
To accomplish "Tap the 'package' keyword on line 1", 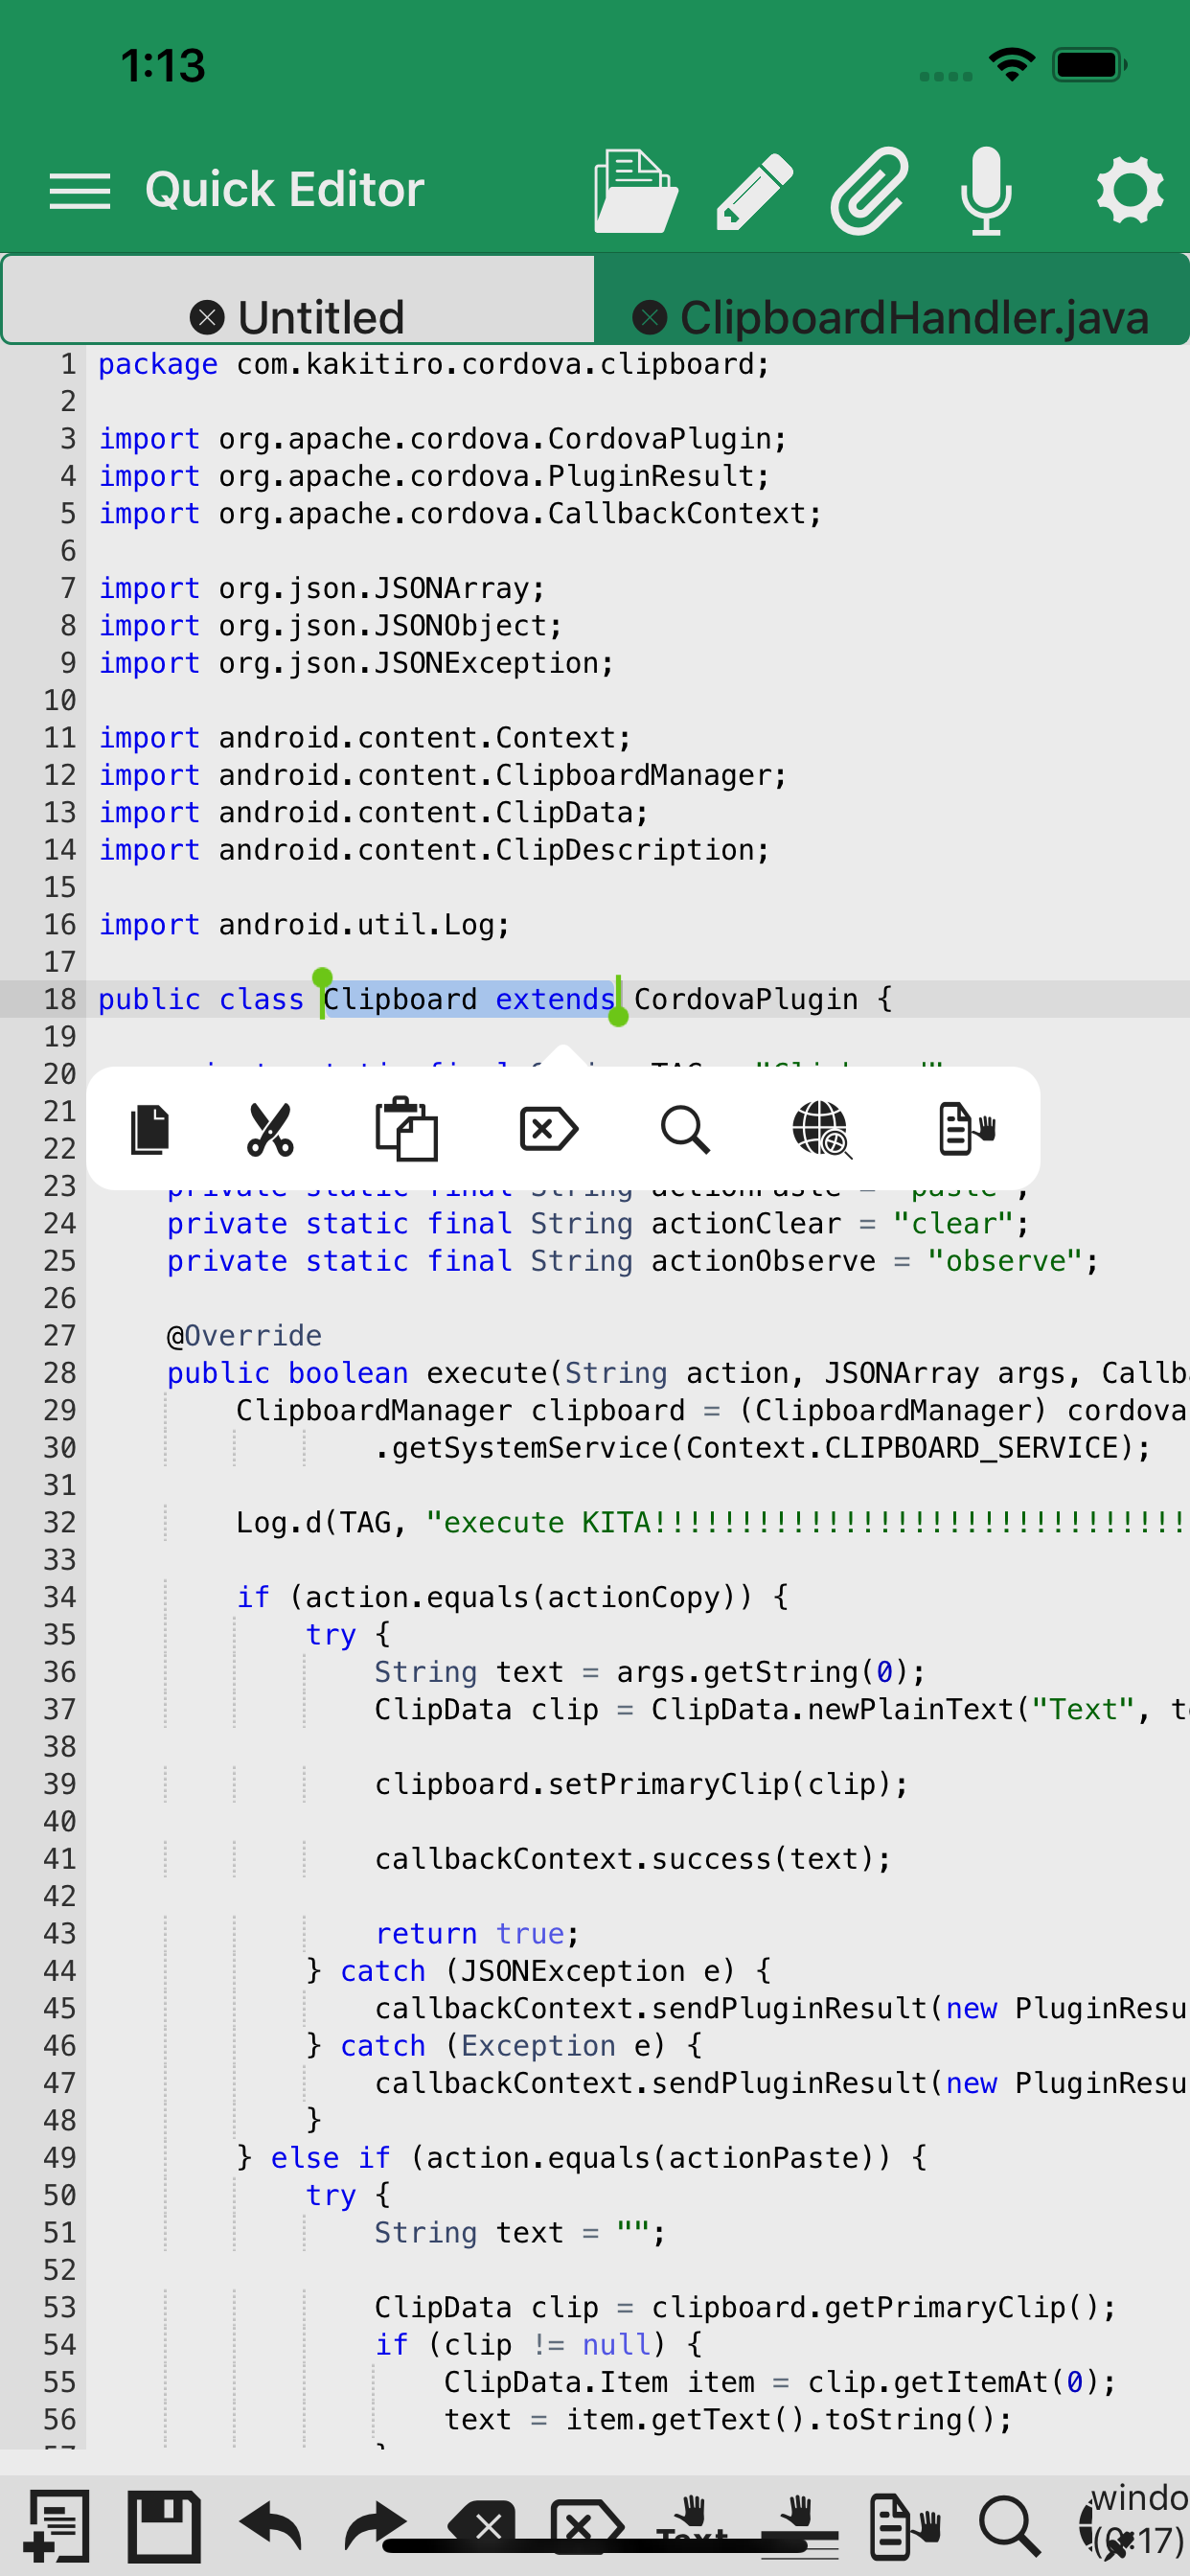I will pyautogui.click(x=157, y=364).
